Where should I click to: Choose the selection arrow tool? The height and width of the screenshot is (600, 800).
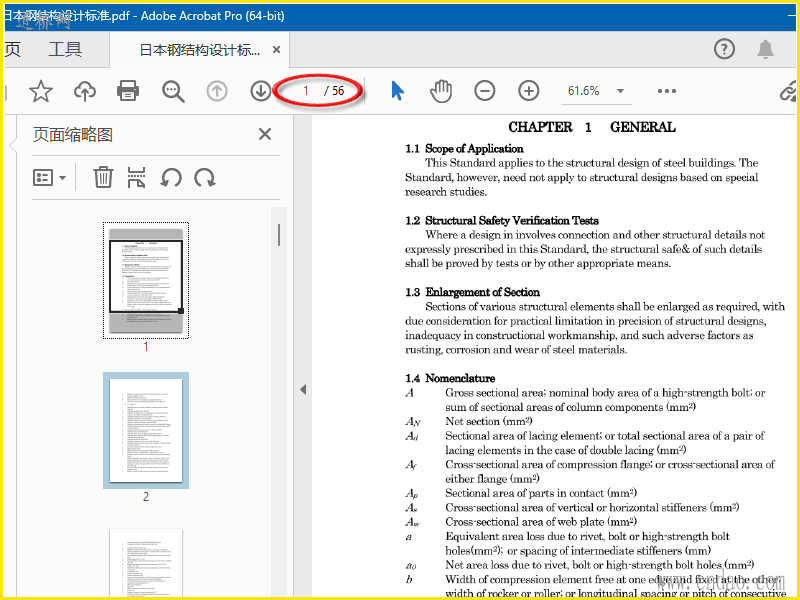click(x=397, y=91)
